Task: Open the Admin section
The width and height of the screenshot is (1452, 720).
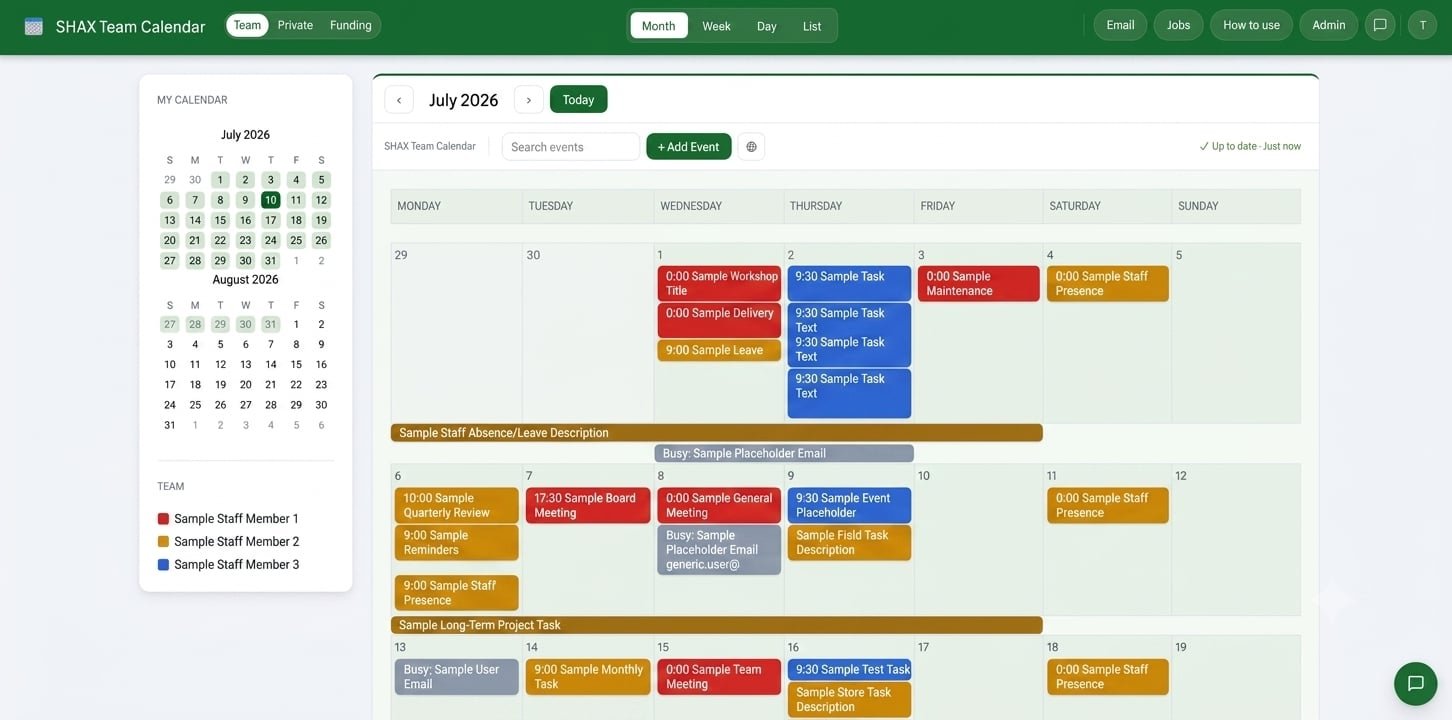Action: coord(1328,25)
